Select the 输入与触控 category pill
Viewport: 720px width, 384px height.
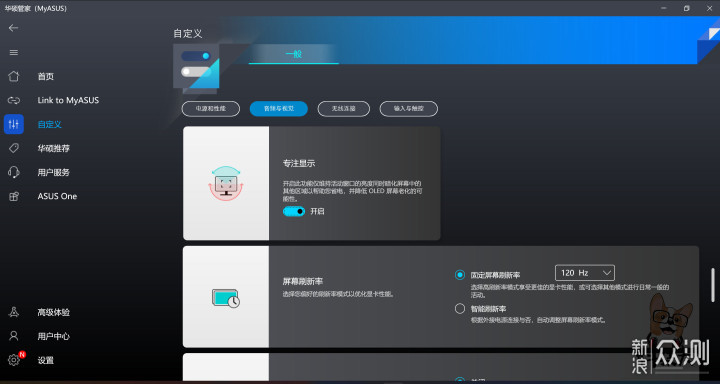point(409,109)
